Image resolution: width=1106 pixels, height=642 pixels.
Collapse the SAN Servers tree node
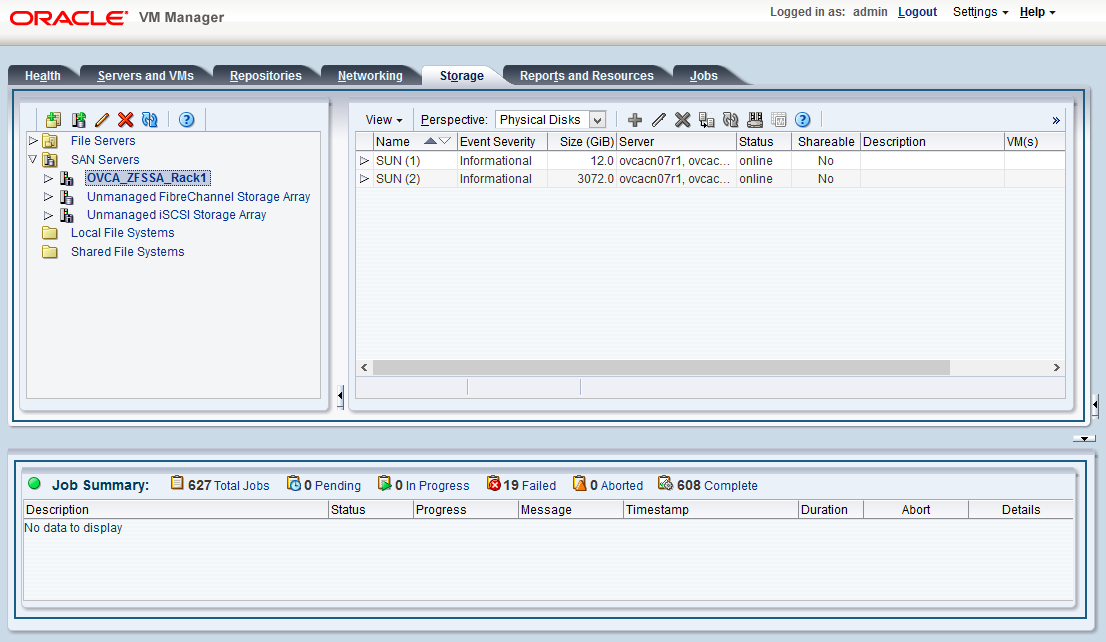(x=33, y=159)
